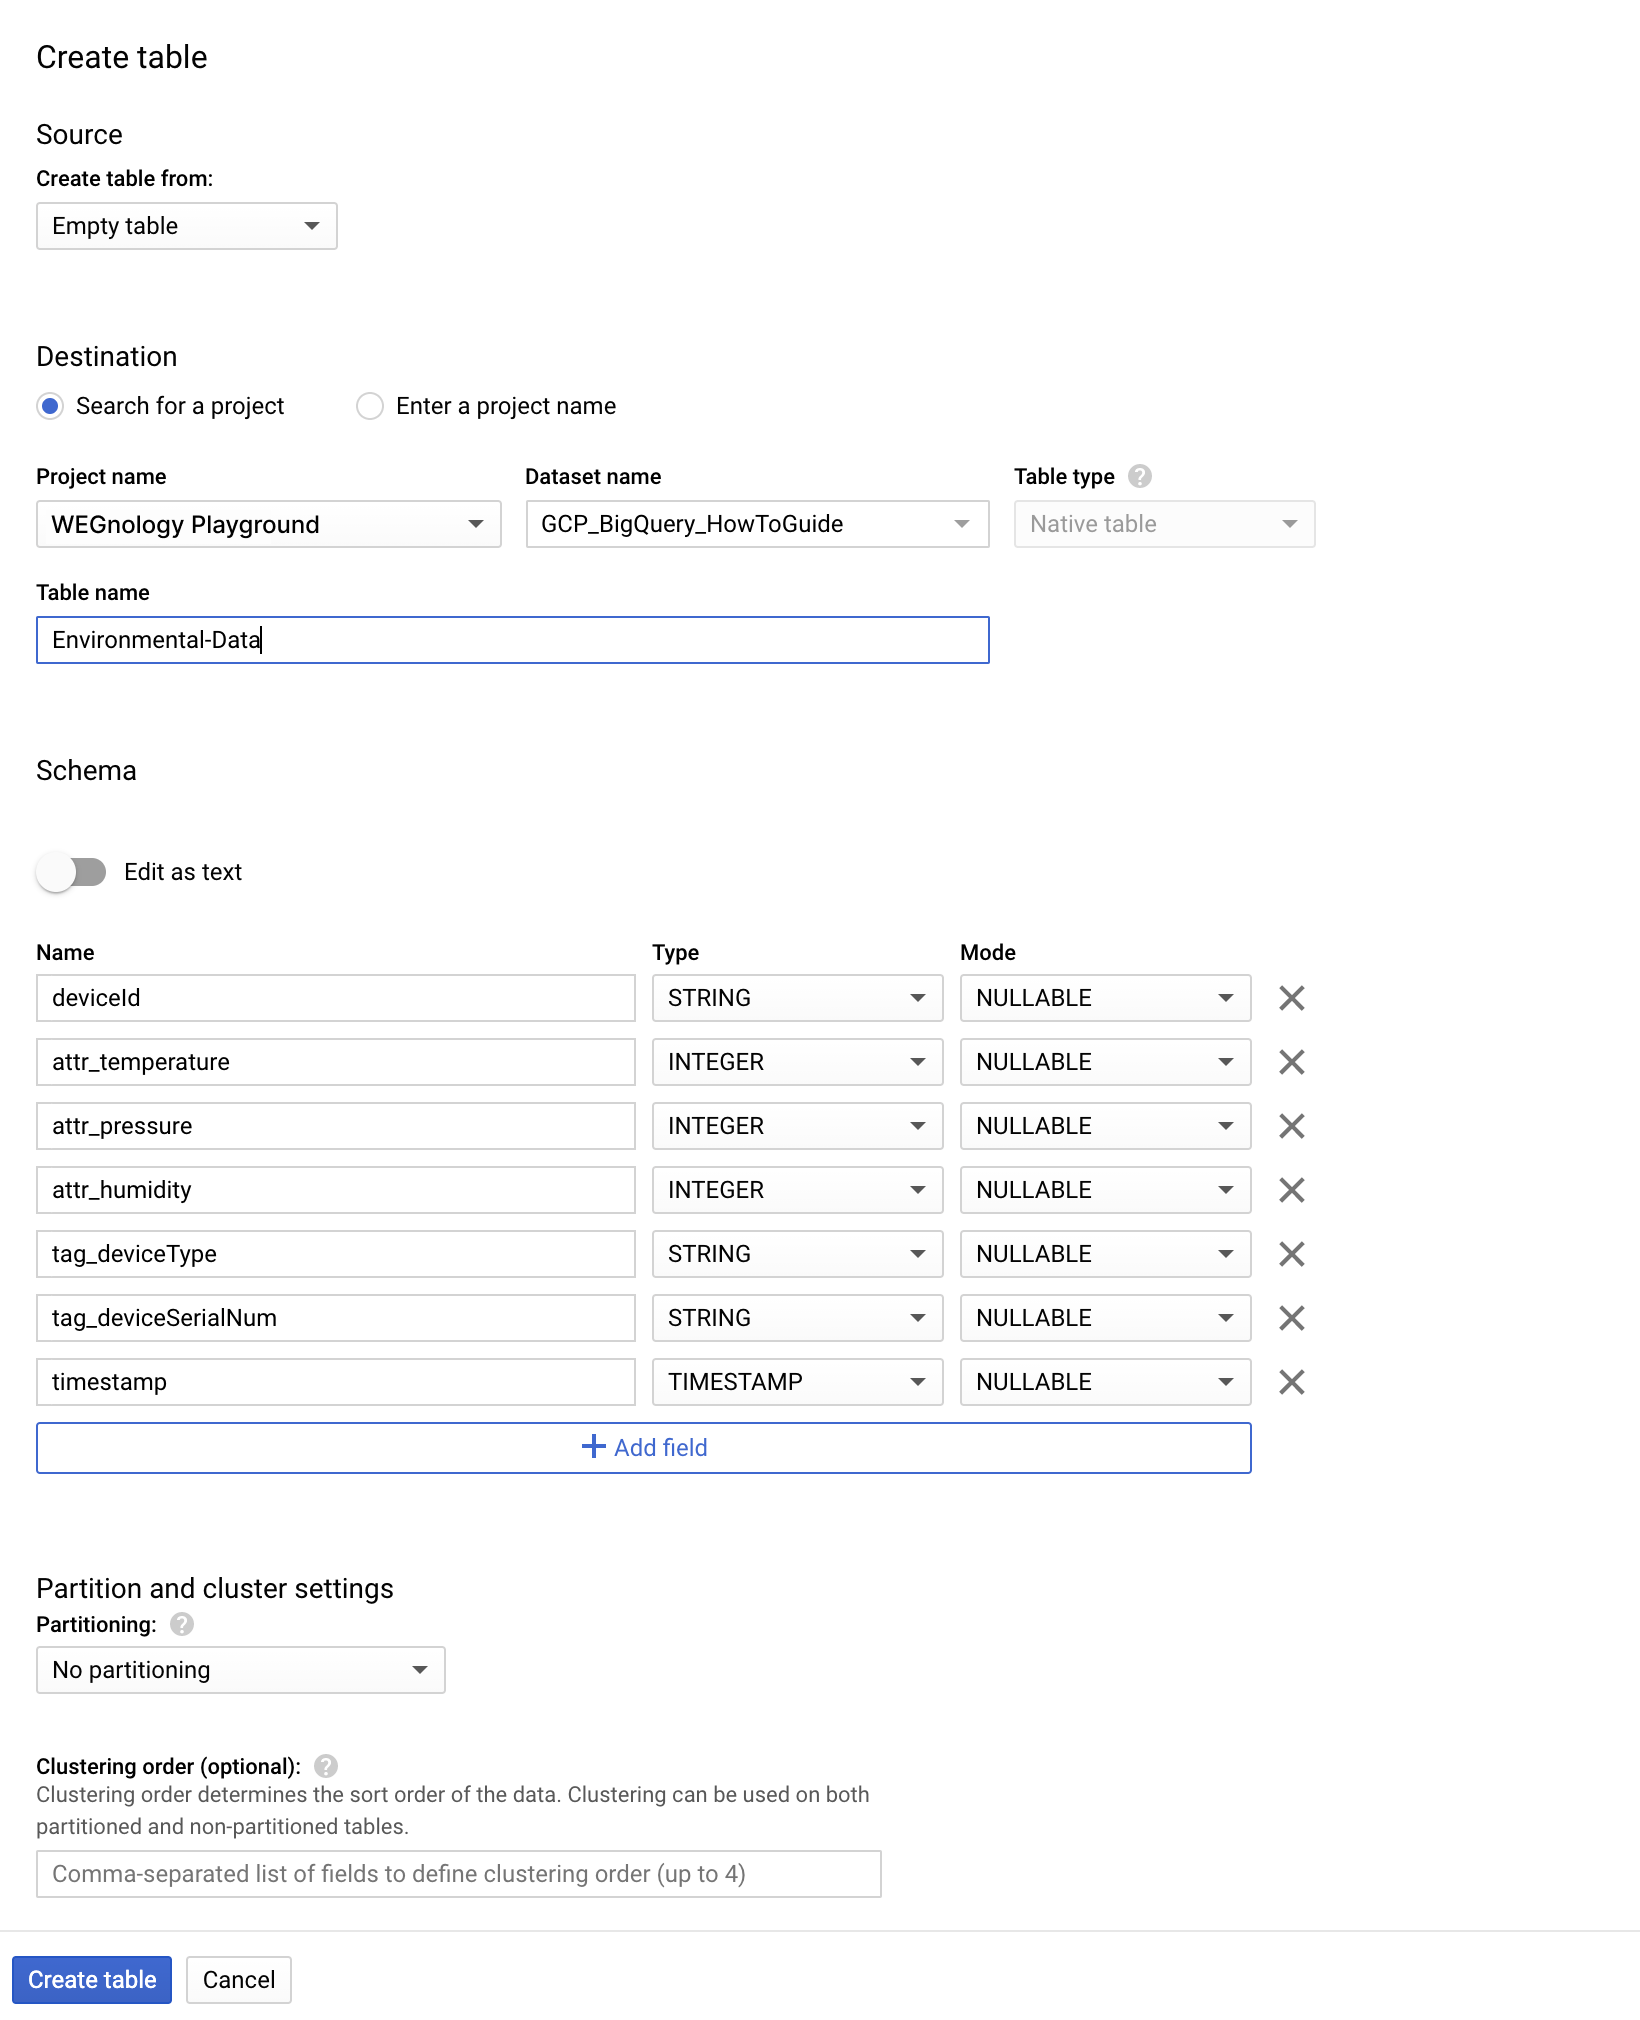Viewport: 1640px width, 2020px height.
Task: Open the attr_pressure Type dropdown
Action: click(797, 1126)
